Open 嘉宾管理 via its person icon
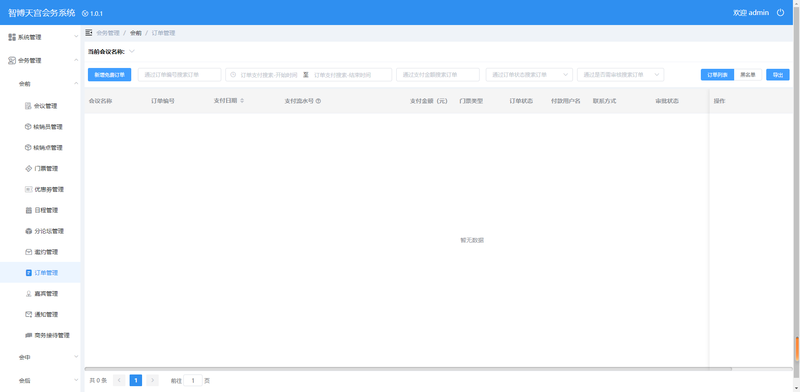 (29, 294)
